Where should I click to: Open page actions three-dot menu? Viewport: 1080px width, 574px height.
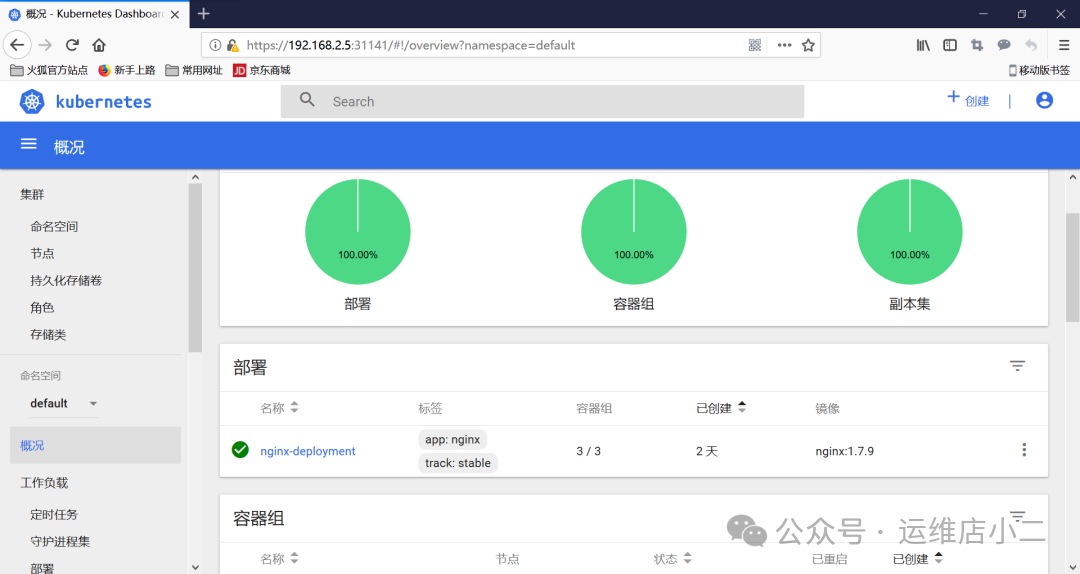(x=785, y=45)
